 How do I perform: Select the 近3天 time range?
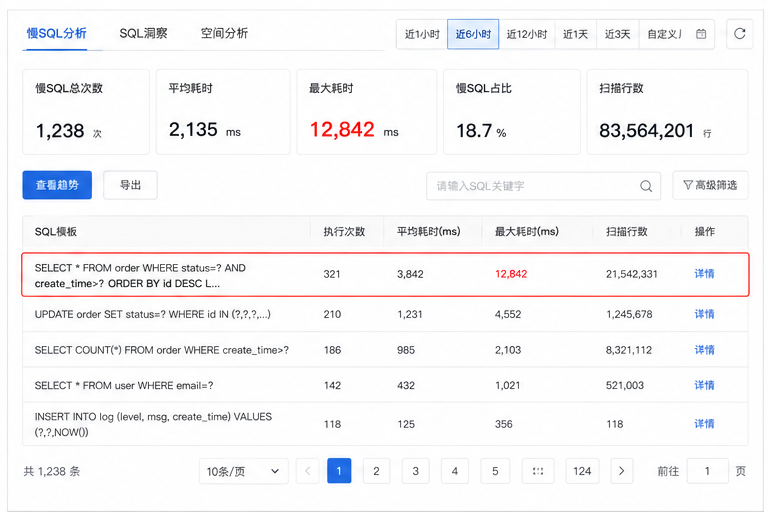(618, 34)
